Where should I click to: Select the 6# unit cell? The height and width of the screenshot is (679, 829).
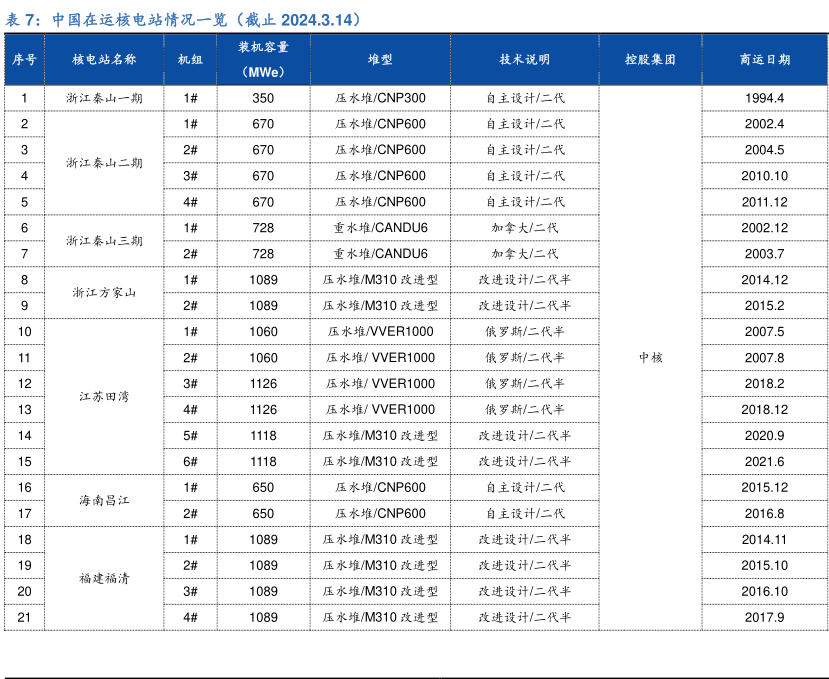coord(190,462)
